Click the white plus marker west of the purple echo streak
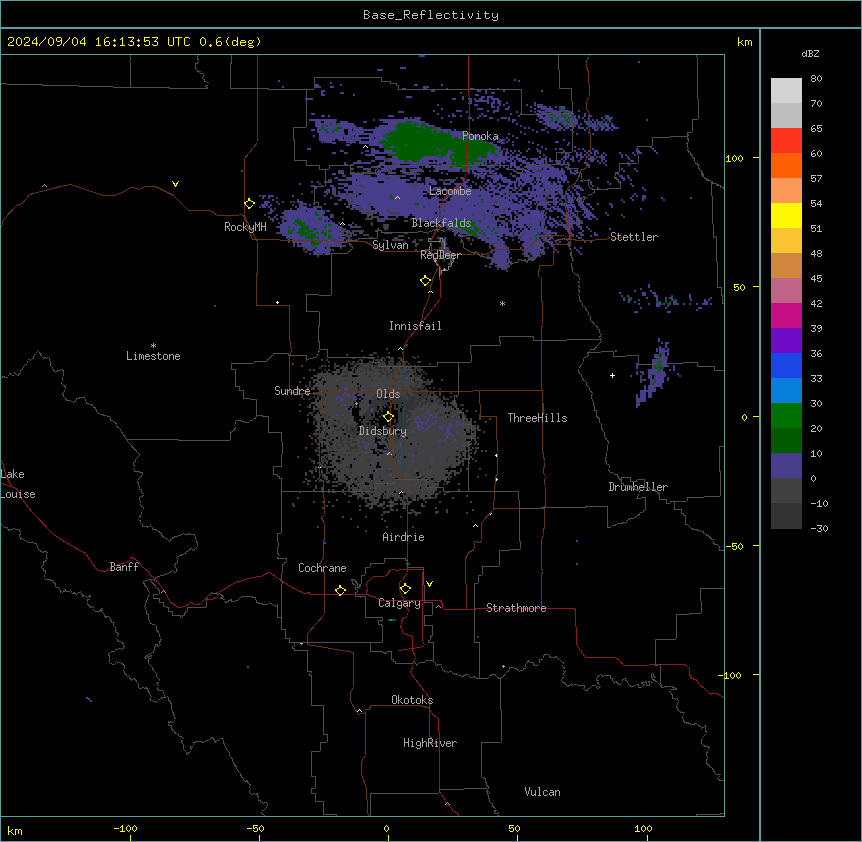The image size is (862, 842). tap(612, 375)
